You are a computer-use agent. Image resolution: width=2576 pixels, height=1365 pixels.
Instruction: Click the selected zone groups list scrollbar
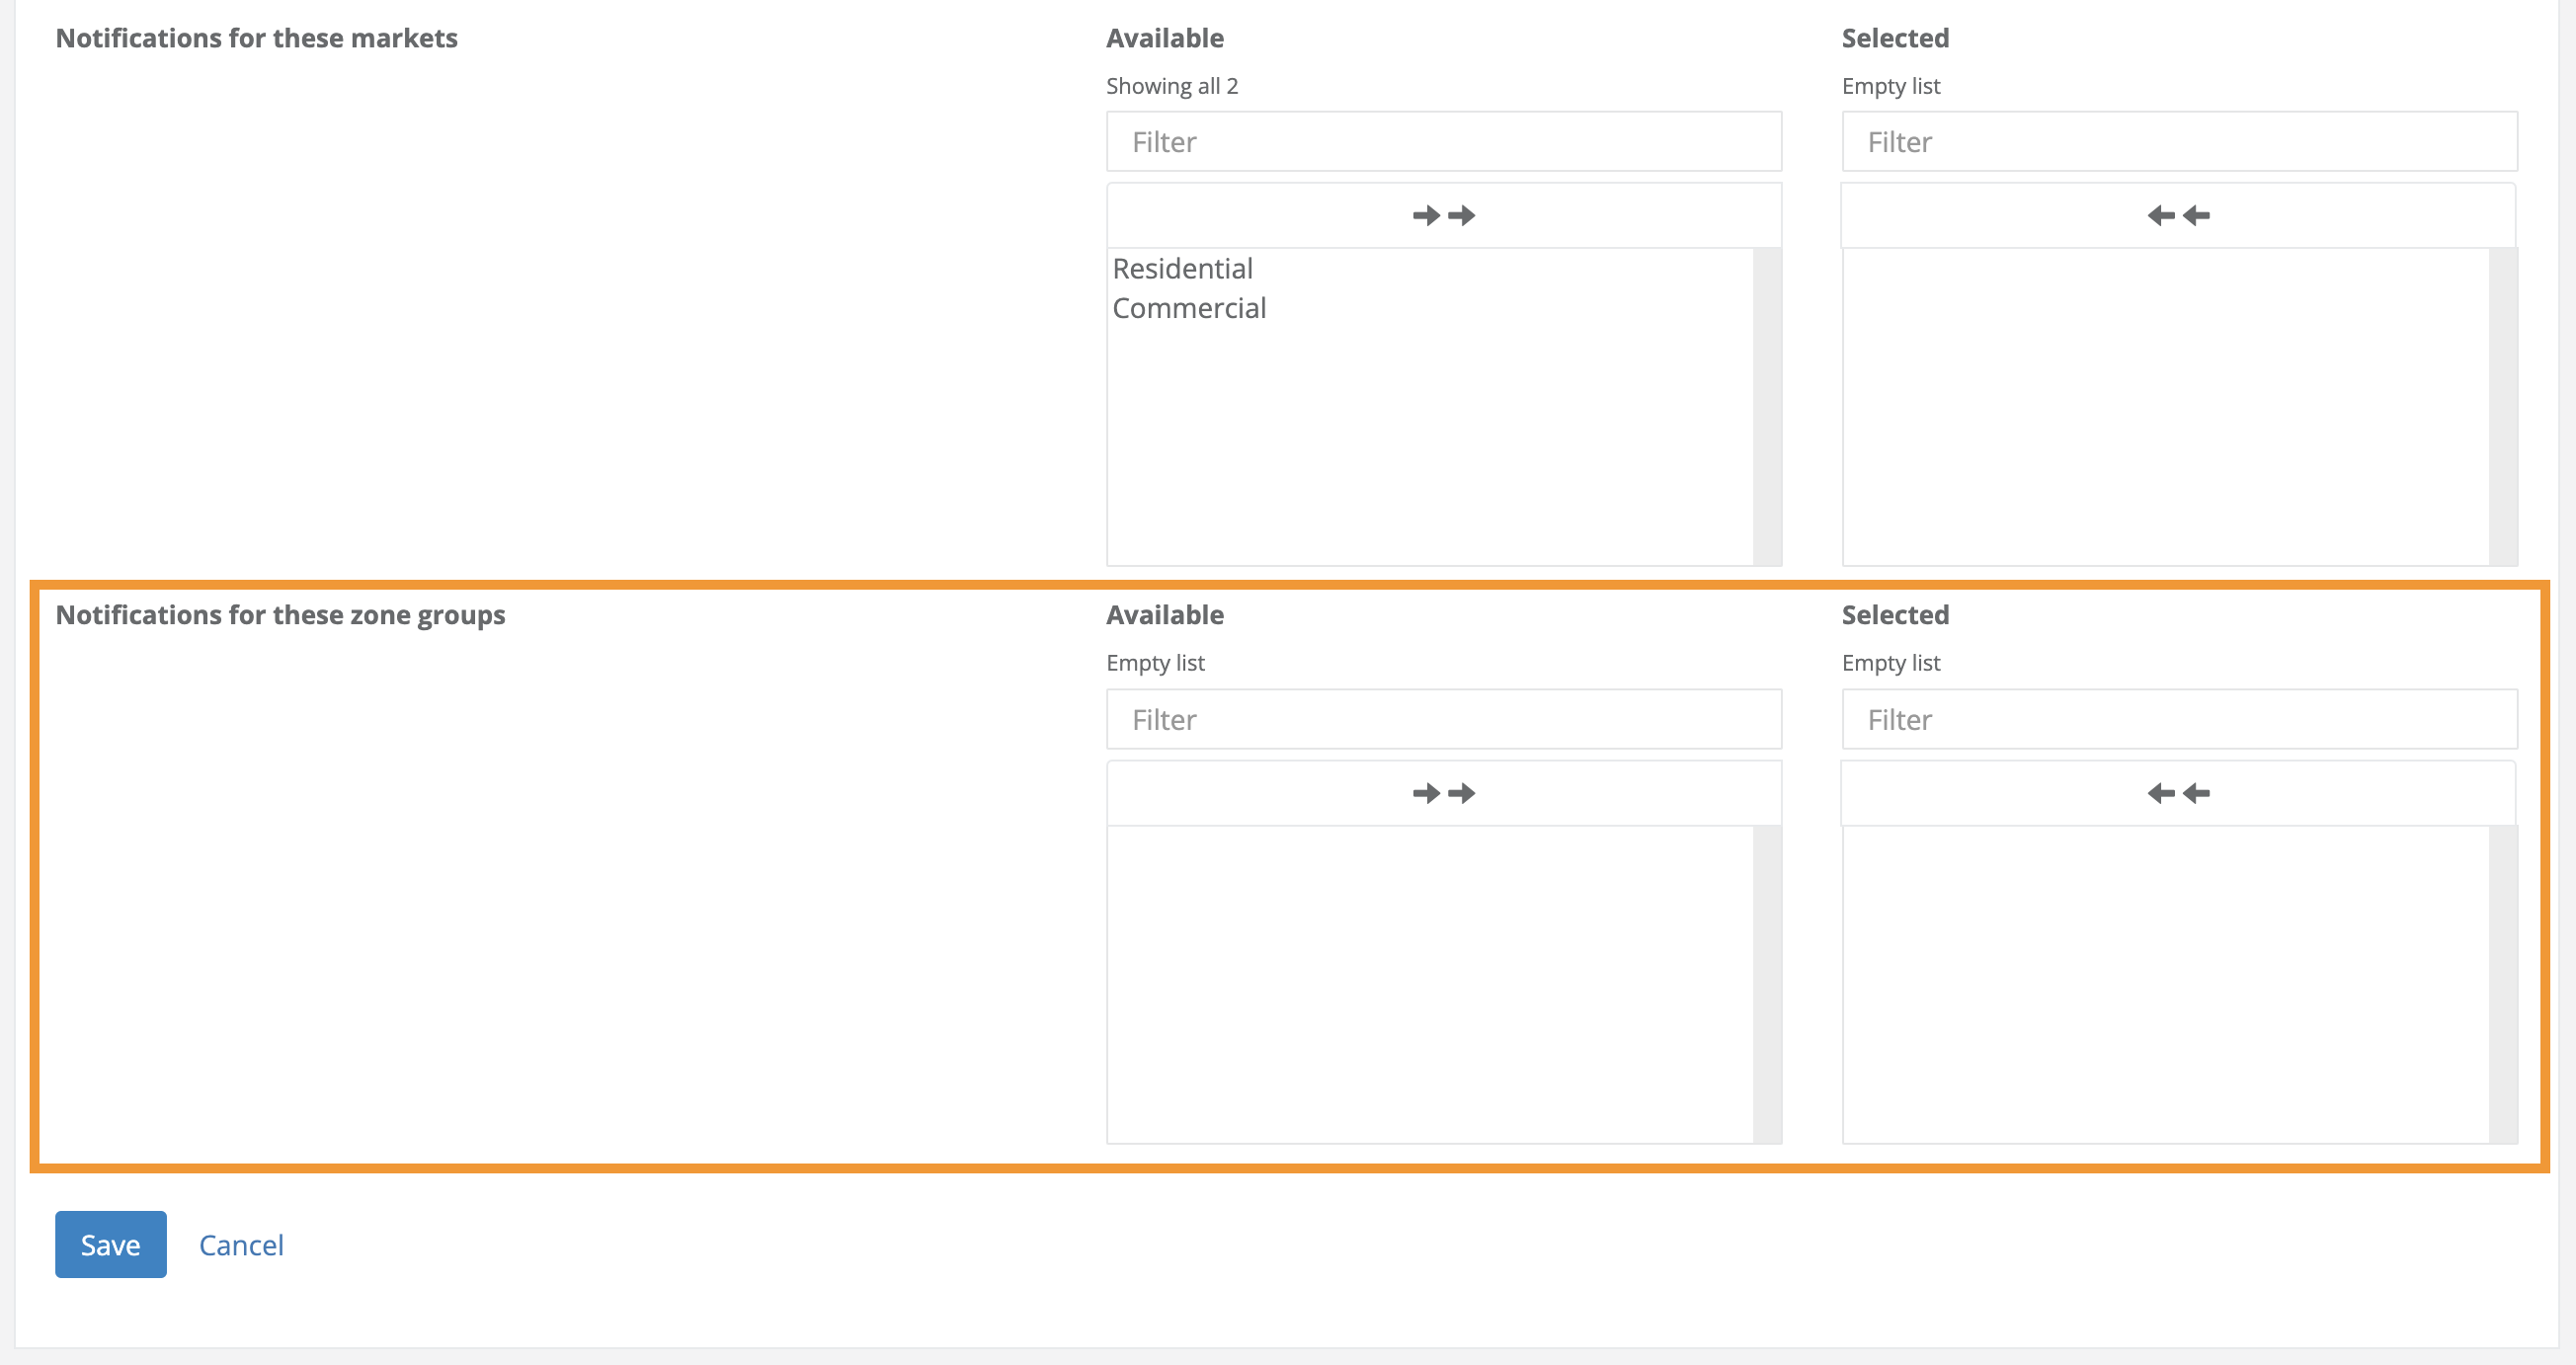[2503, 984]
